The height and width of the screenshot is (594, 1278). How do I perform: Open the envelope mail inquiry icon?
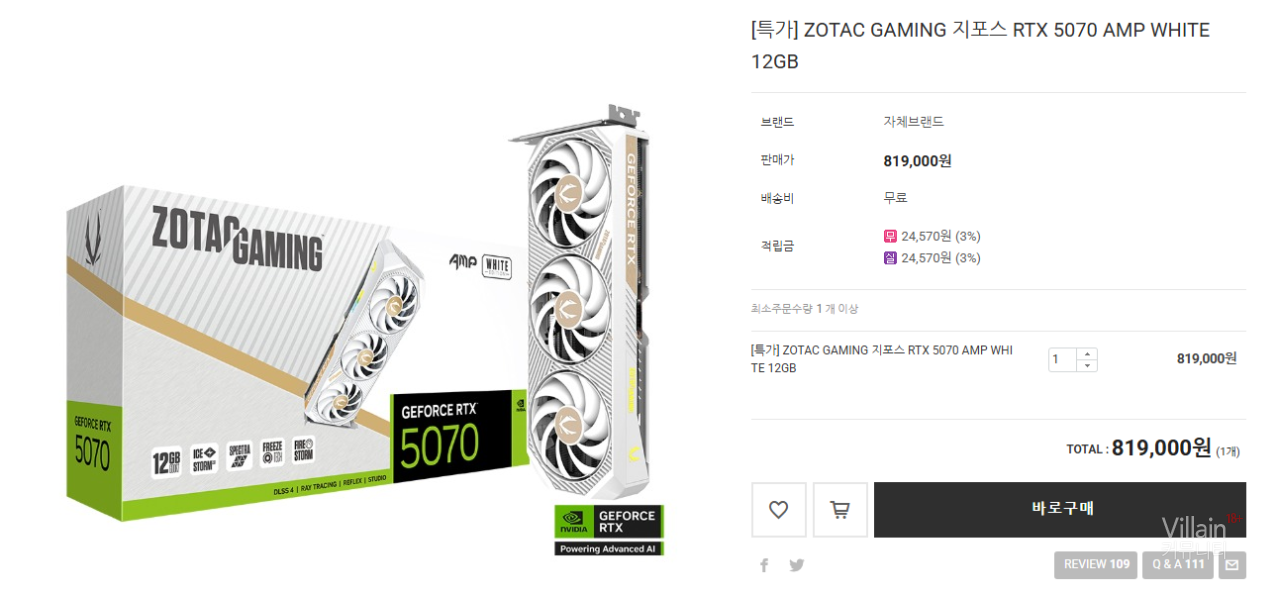1232,565
